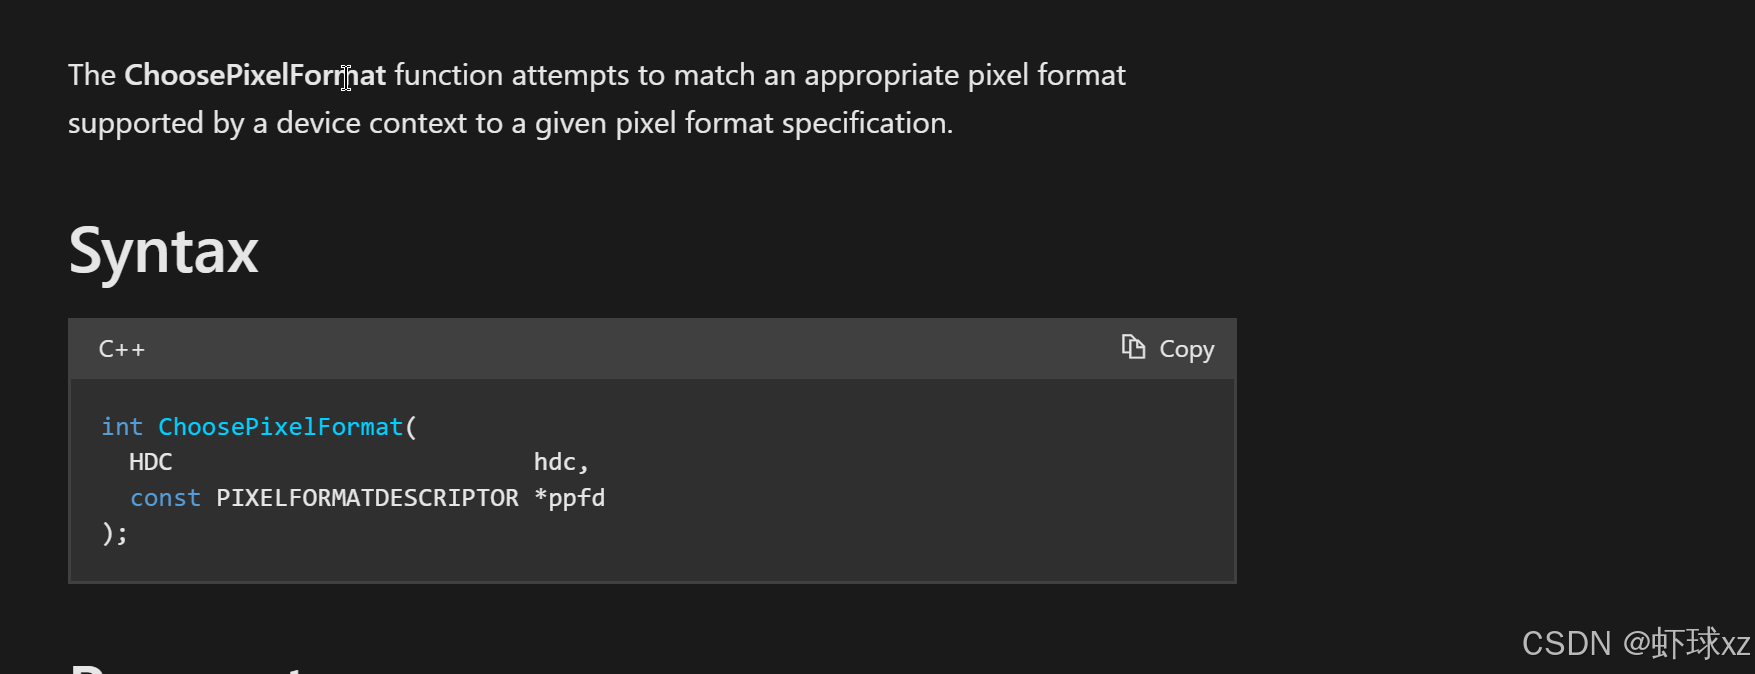
Task: Click the PIXELFORMATDESCRIPTOR type name
Action: click(x=367, y=498)
